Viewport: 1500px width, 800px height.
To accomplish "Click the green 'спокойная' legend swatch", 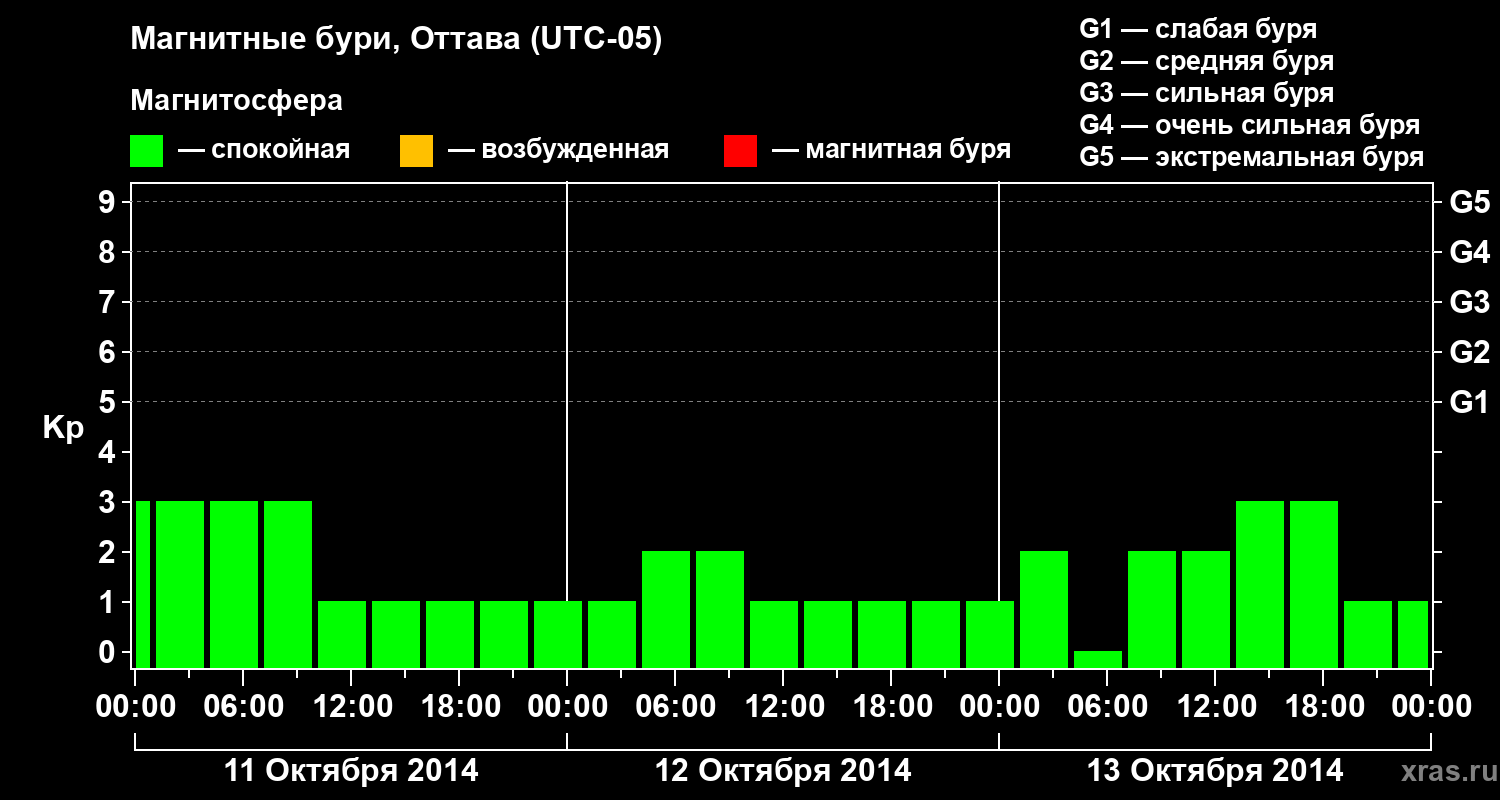I will 146,150.
